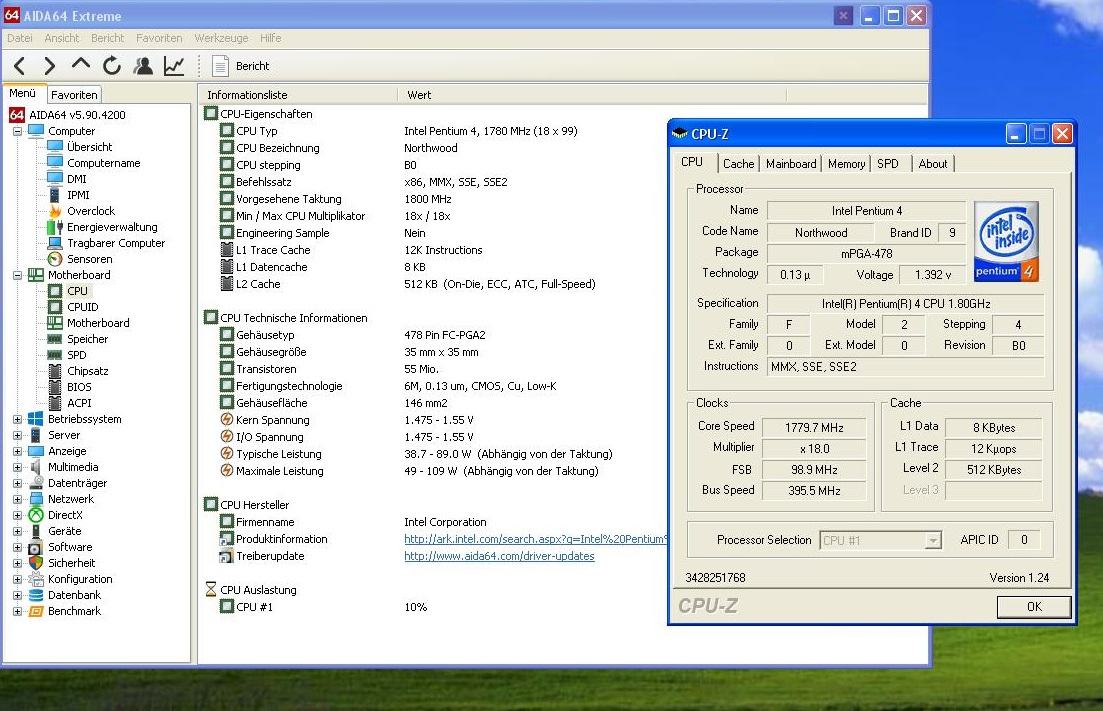Collapse the Motherboard tree node
The height and width of the screenshot is (711, 1103).
(x=17, y=275)
